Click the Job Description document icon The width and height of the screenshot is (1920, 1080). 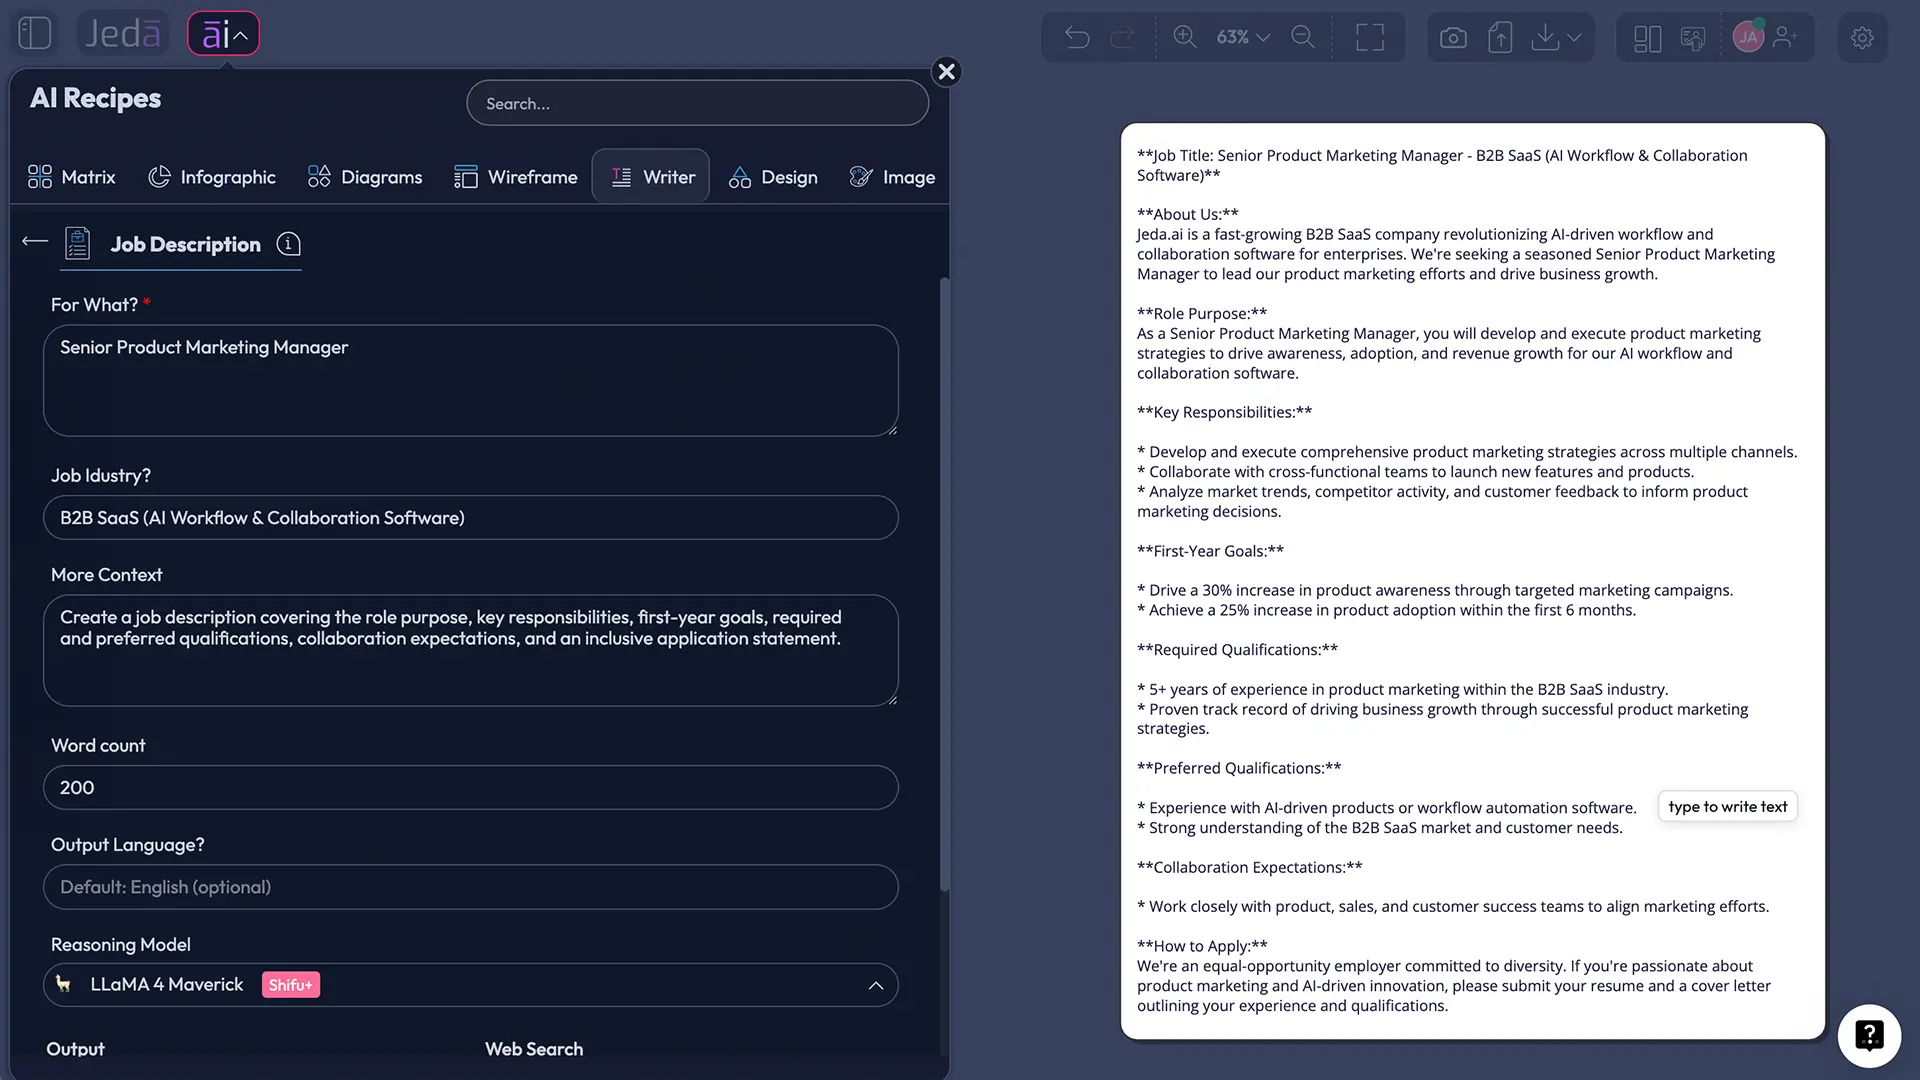pyautogui.click(x=78, y=243)
